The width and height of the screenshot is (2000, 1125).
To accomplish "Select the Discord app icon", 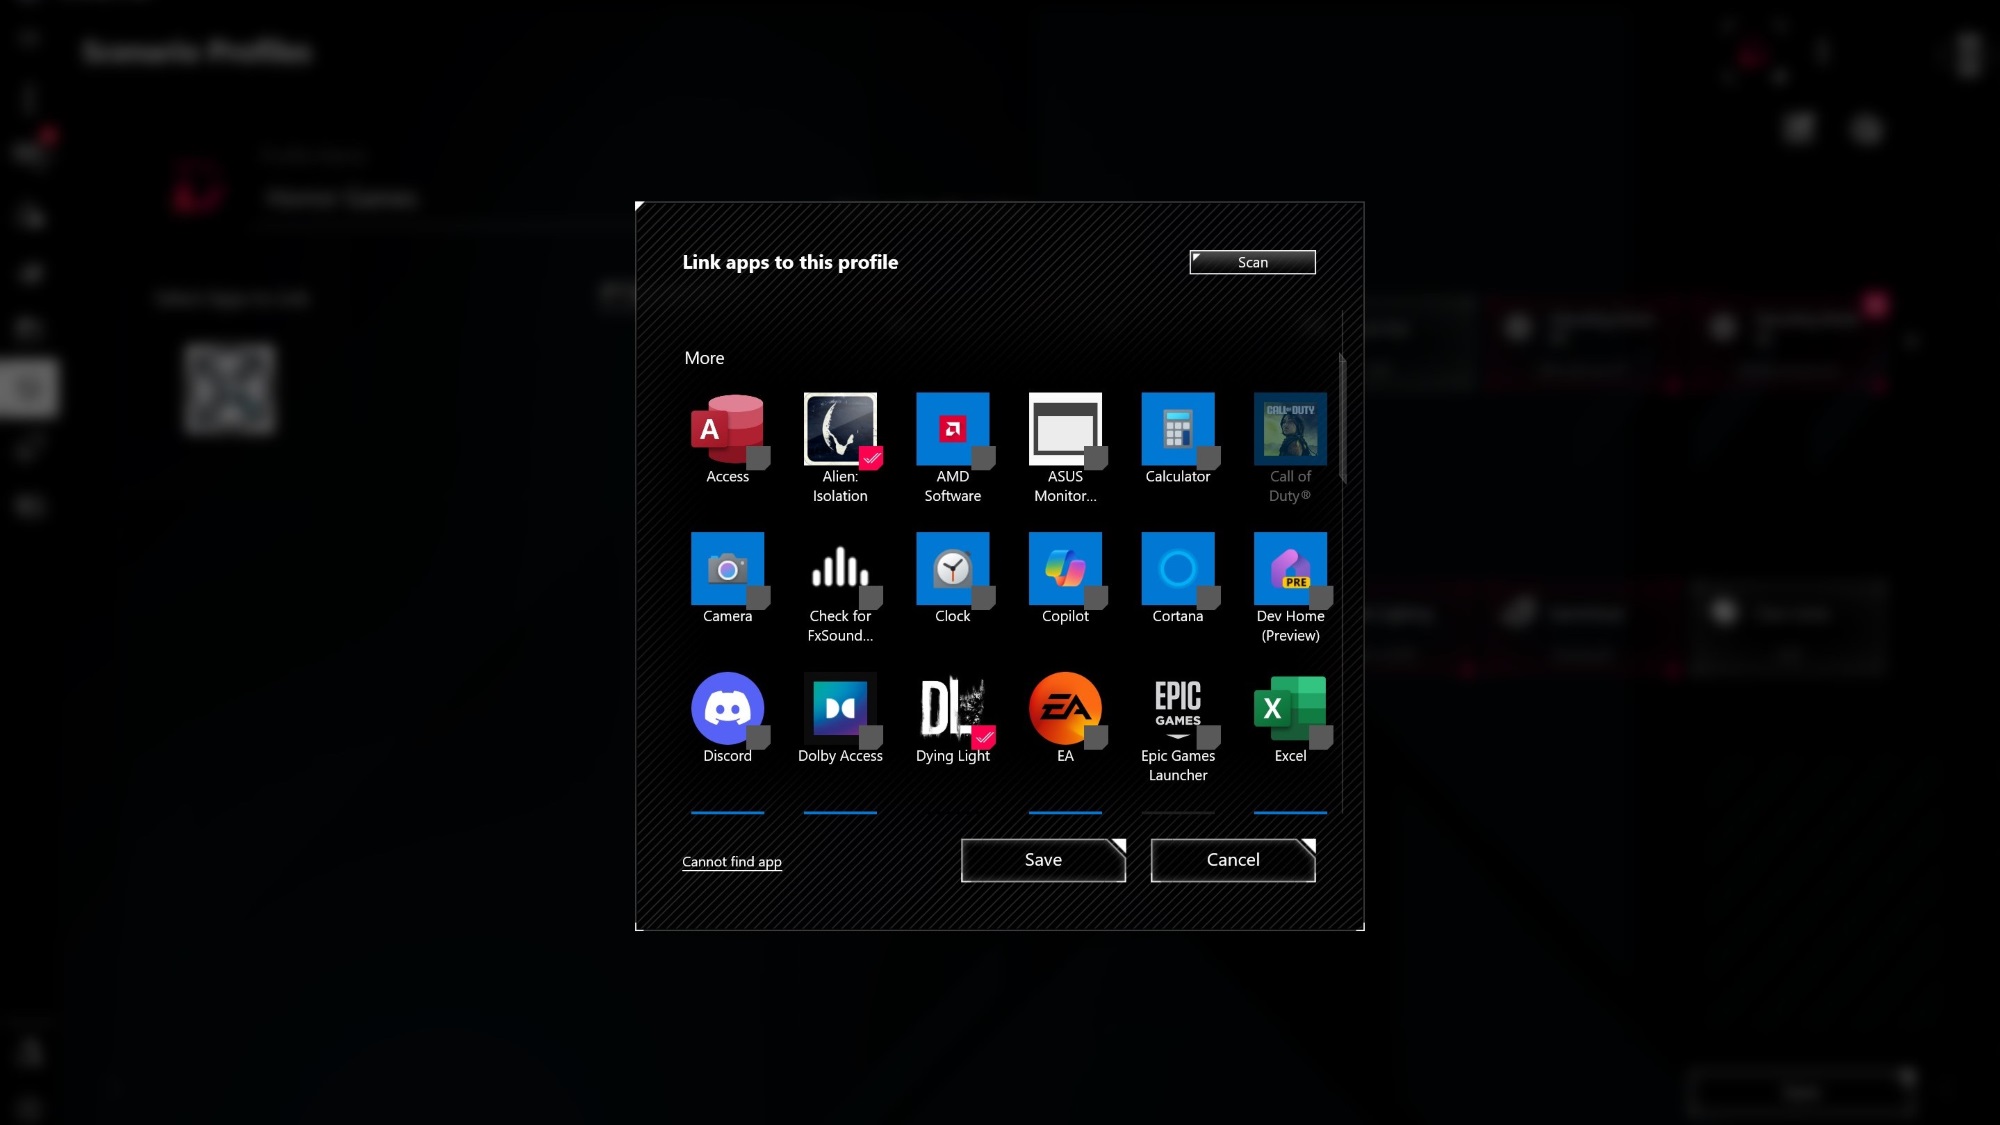I will pyautogui.click(x=727, y=708).
